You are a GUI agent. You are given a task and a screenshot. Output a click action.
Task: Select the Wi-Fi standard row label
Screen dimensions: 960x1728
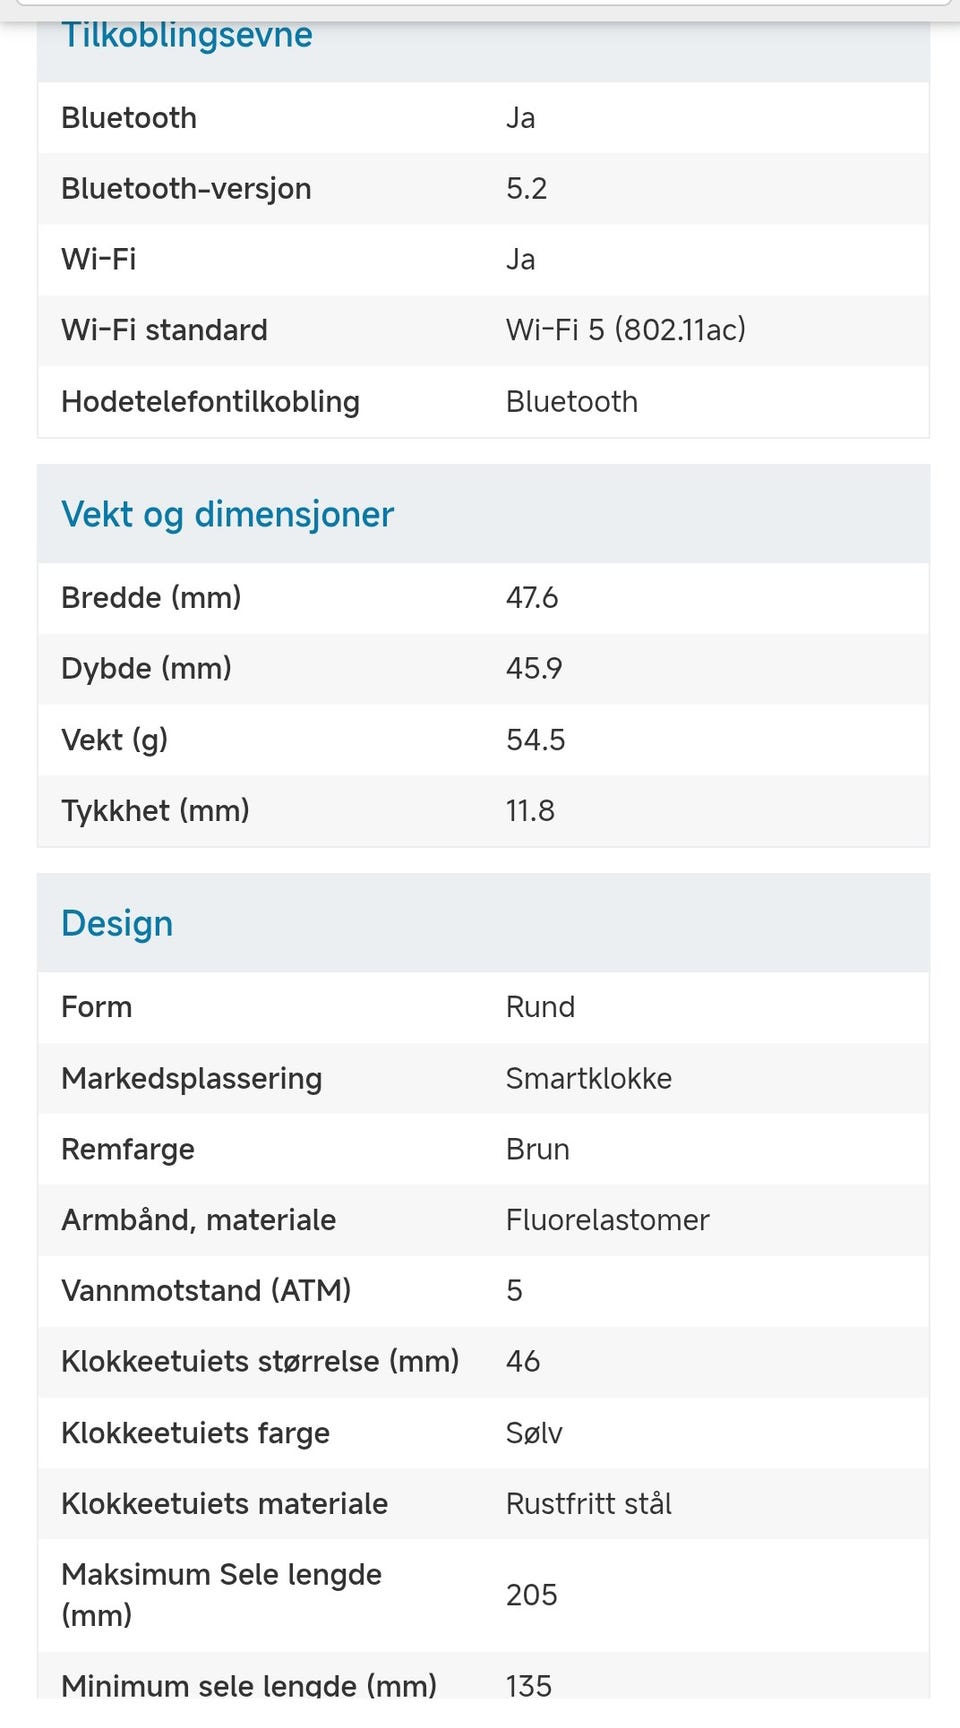click(x=164, y=330)
